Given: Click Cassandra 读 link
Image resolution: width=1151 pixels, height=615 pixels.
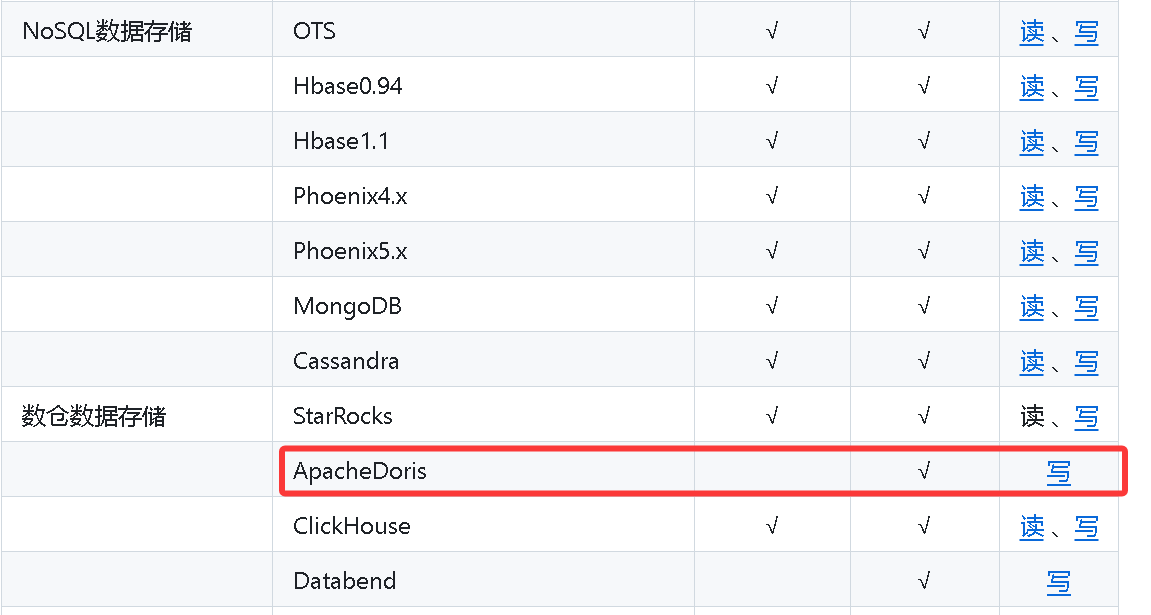Looking at the screenshot, I should click(1031, 362).
